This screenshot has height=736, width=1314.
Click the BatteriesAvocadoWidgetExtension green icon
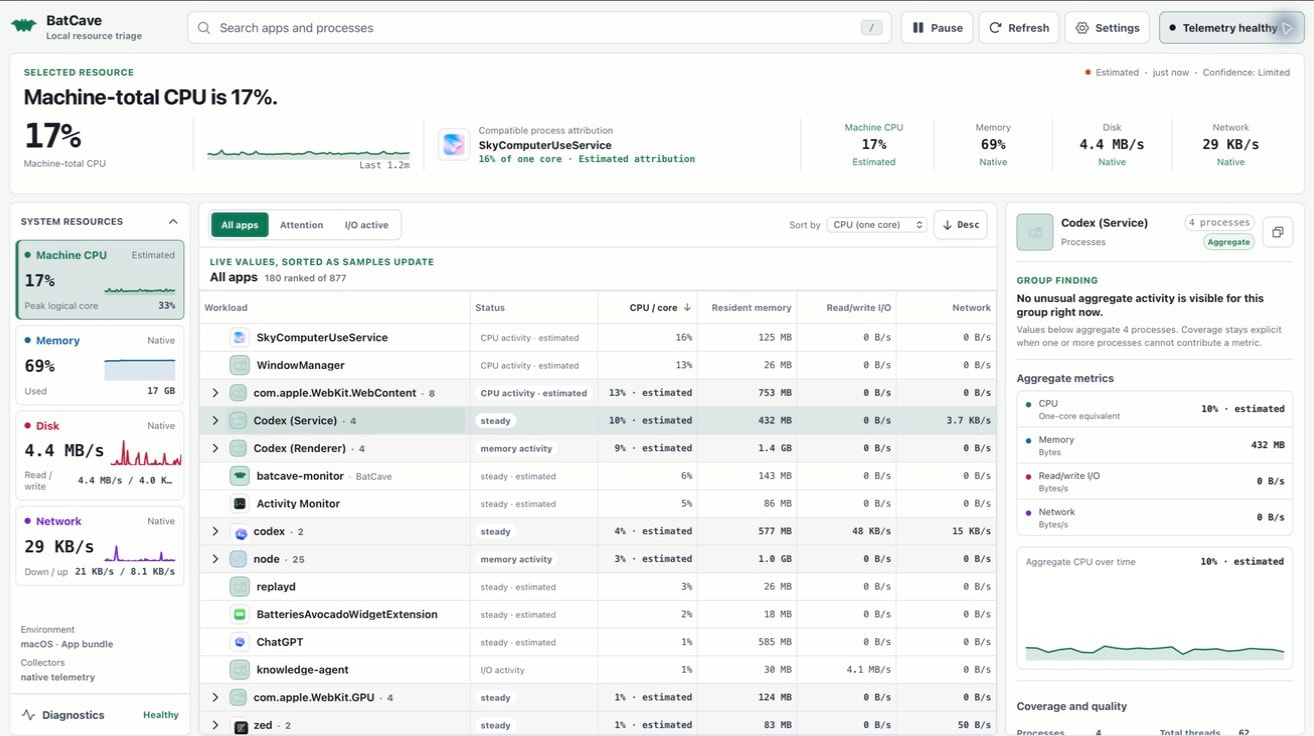239,614
